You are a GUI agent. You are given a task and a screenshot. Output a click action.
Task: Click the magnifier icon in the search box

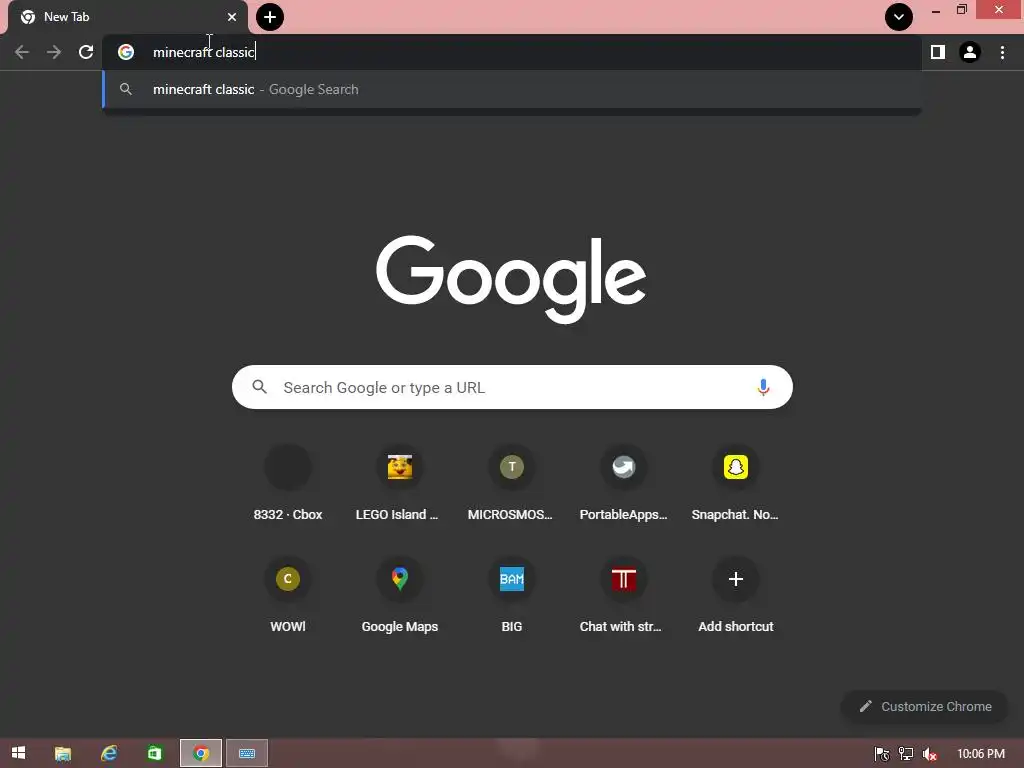(x=259, y=387)
